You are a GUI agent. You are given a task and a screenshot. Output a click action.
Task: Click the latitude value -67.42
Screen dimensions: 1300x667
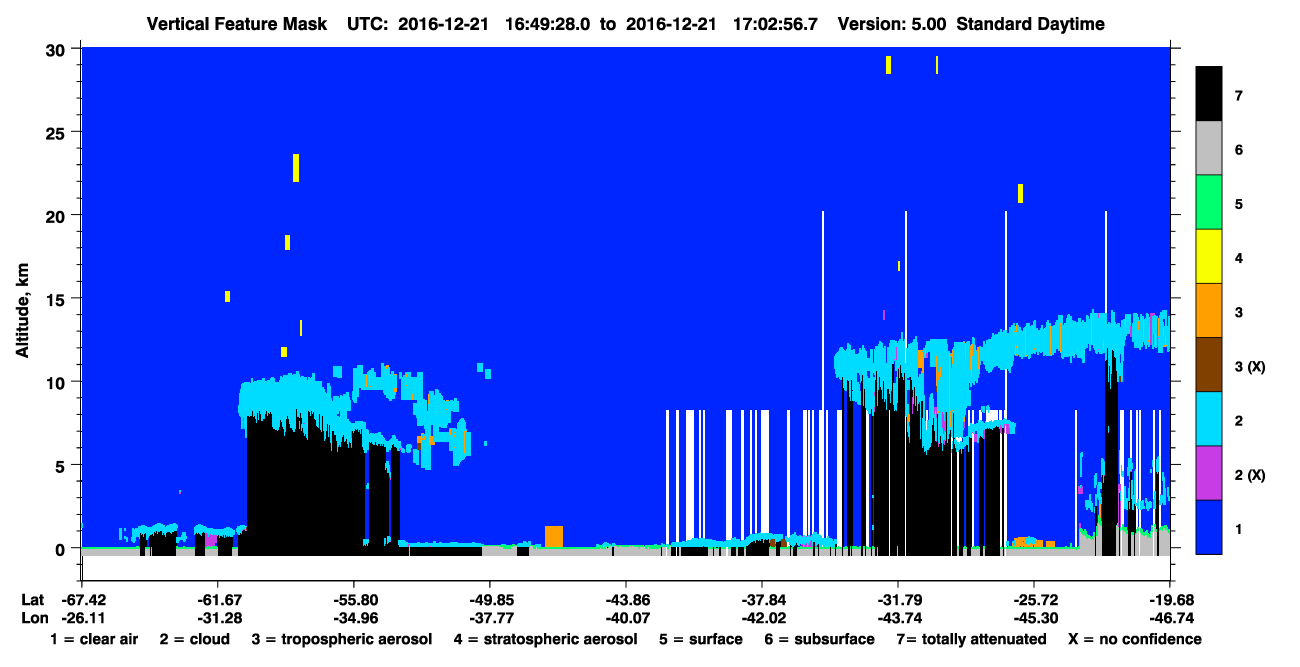[x=82, y=600]
